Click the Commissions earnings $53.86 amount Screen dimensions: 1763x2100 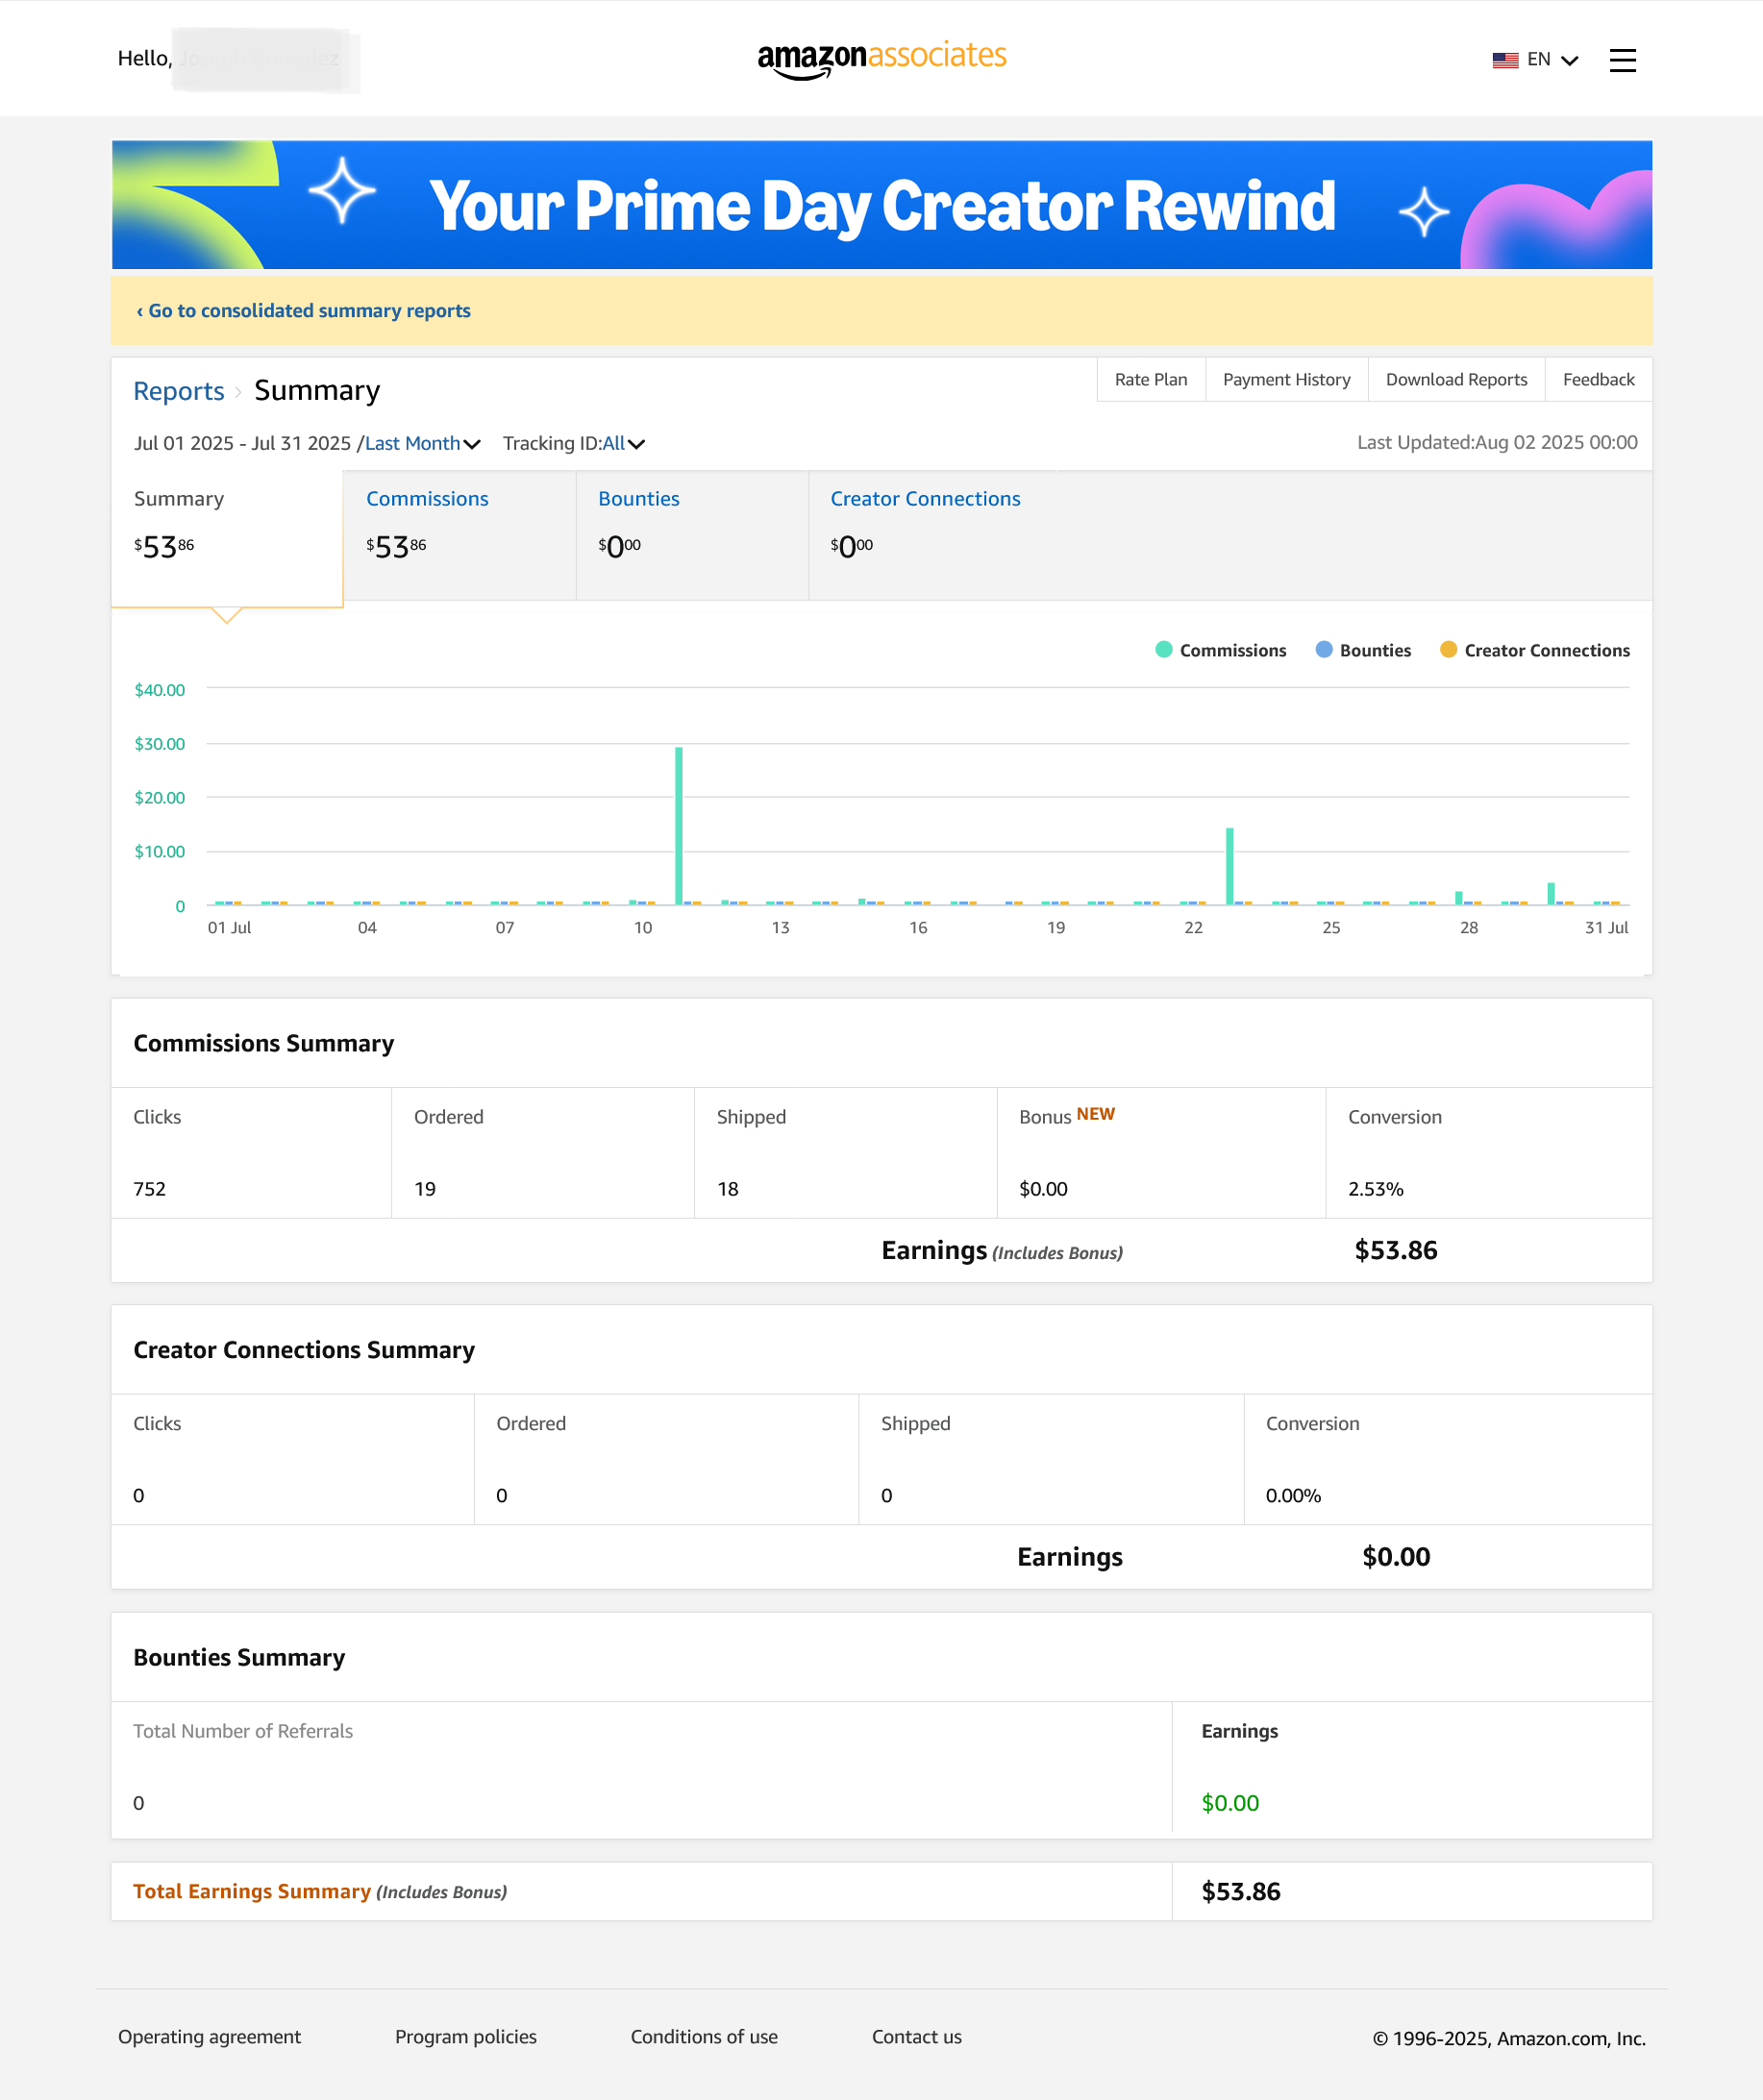(x=1396, y=1250)
